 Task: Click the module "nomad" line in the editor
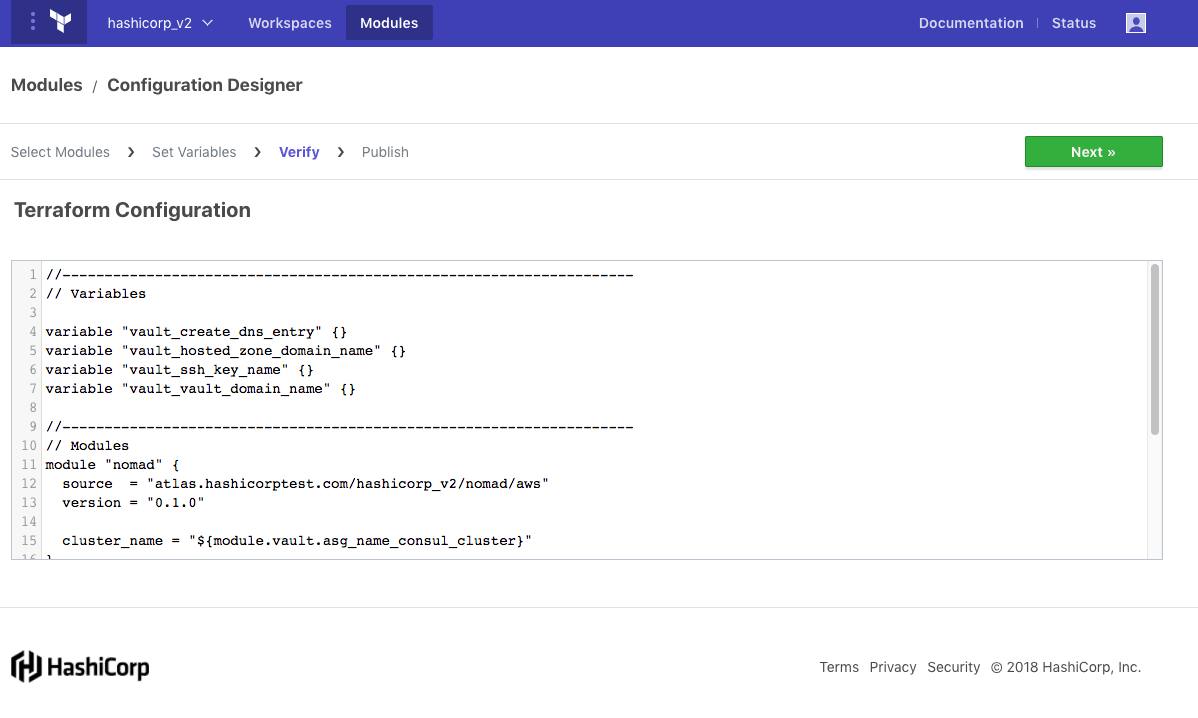112,464
